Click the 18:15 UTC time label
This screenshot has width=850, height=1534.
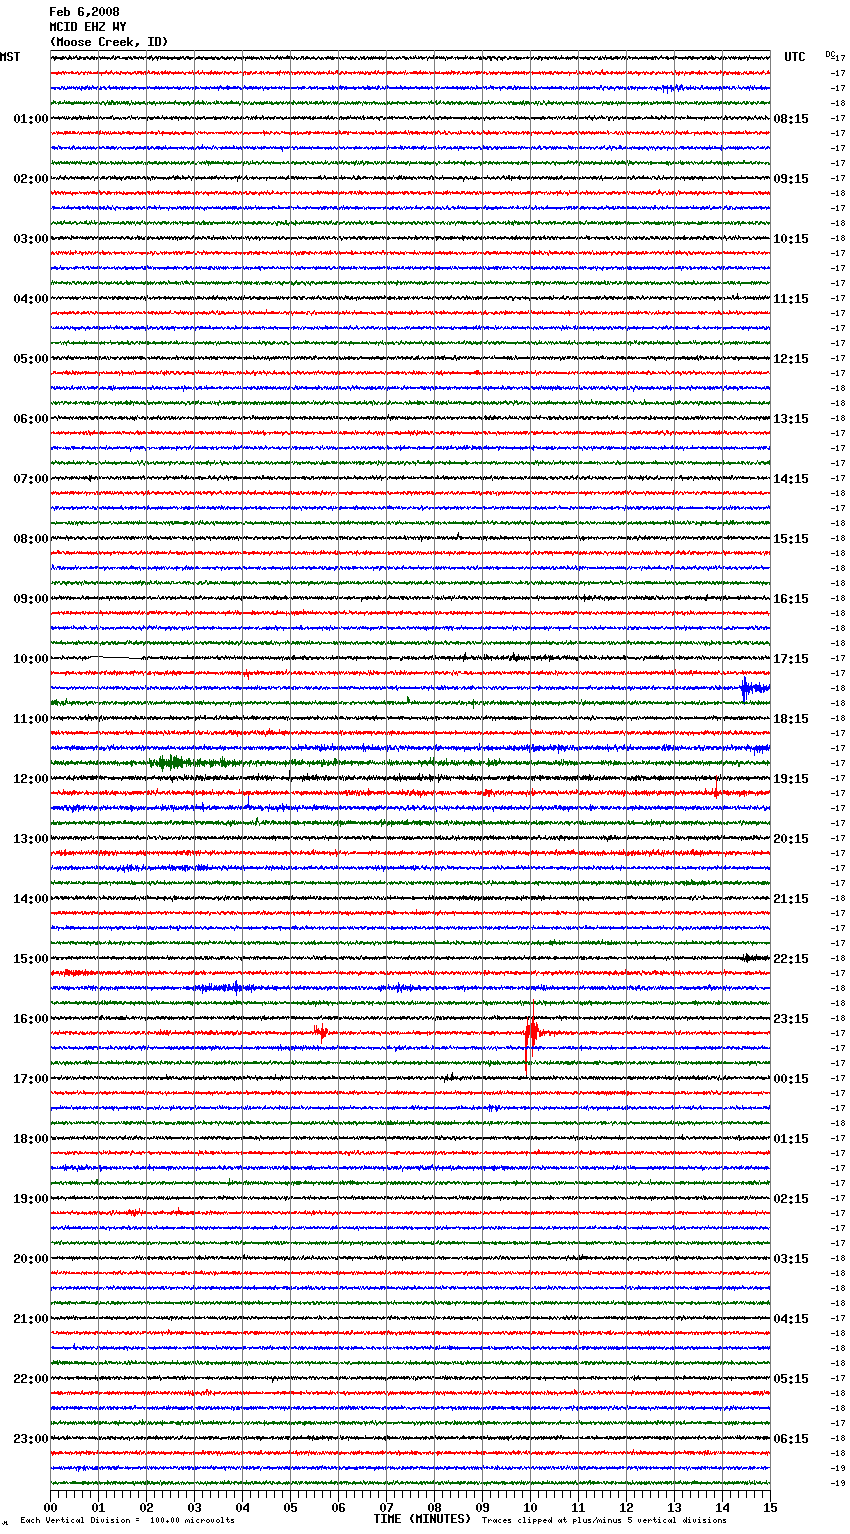click(791, 719)
